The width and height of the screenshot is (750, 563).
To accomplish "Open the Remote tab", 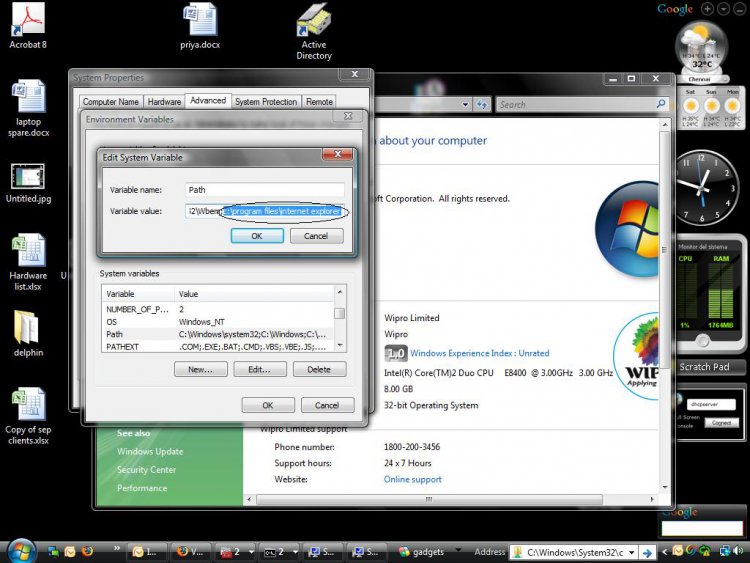I will click(x=319, y=102).
